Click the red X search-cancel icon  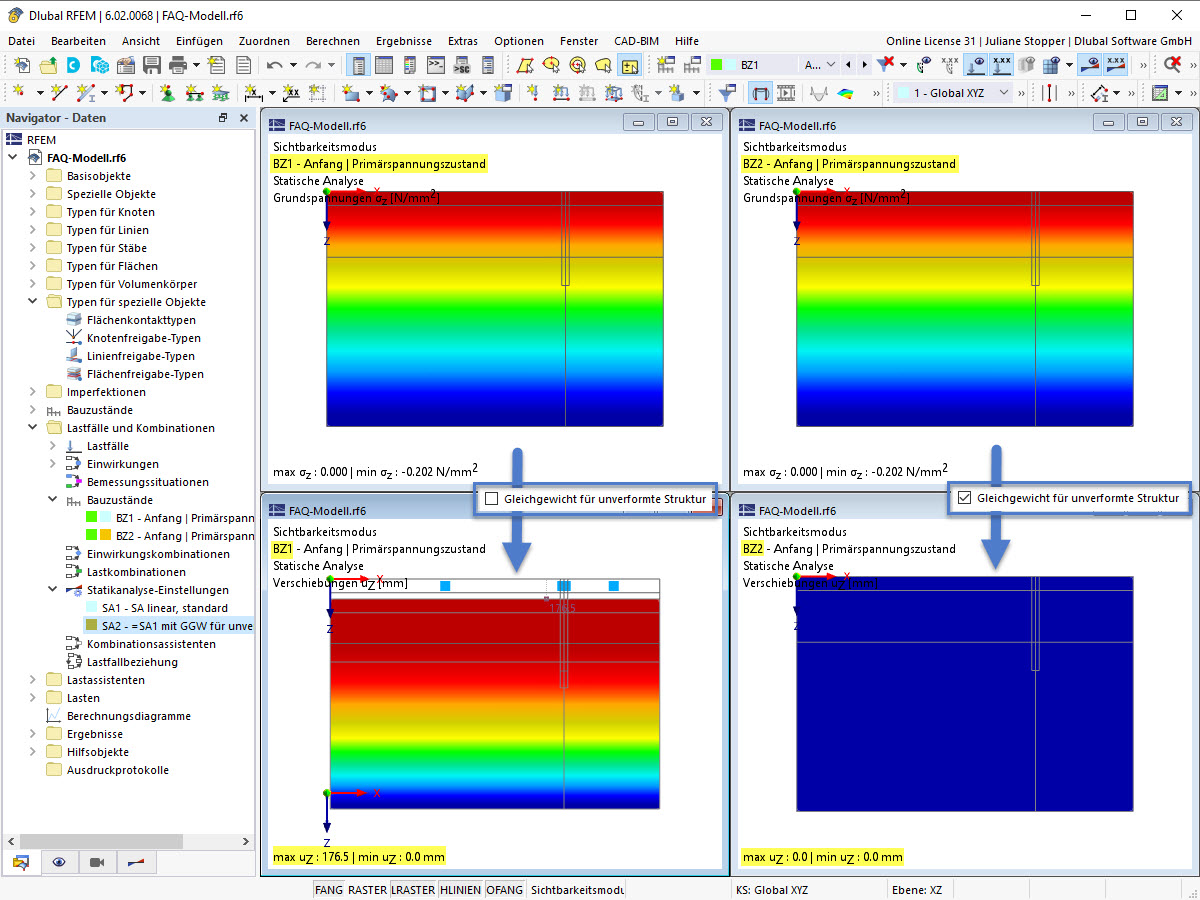pos(1173,65)
